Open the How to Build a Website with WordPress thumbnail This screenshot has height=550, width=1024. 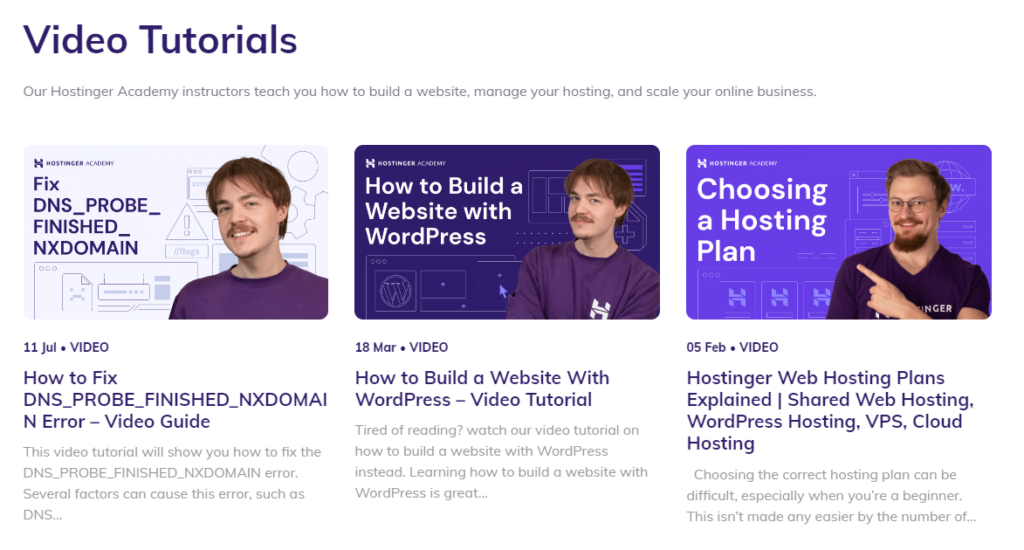coord(507,232)
